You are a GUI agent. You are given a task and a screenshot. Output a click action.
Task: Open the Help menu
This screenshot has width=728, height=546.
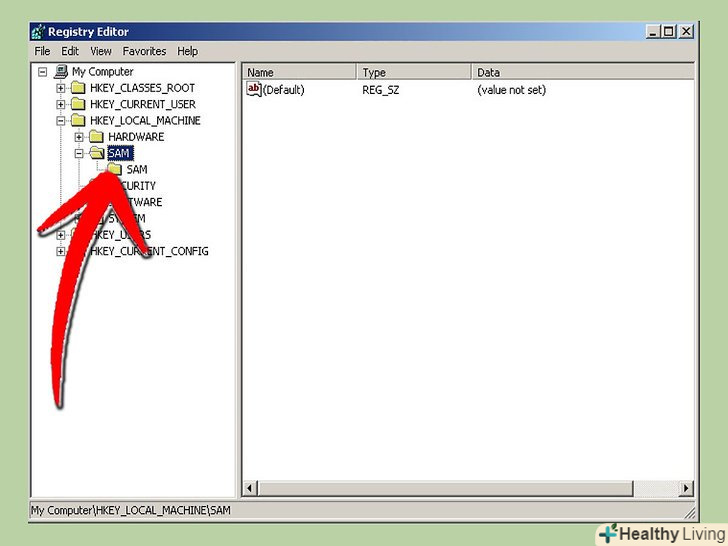coord(188,51)
